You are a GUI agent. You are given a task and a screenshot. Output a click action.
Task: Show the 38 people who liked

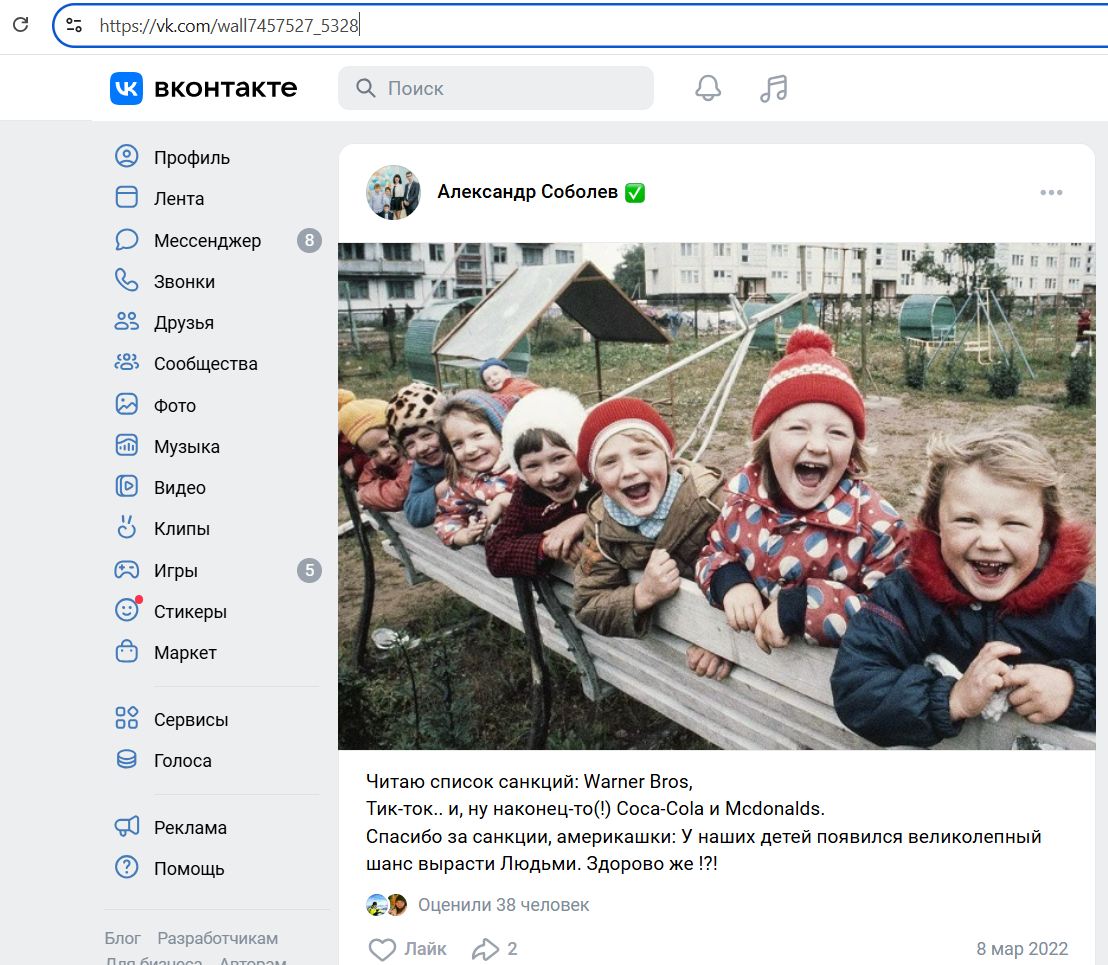503,905
